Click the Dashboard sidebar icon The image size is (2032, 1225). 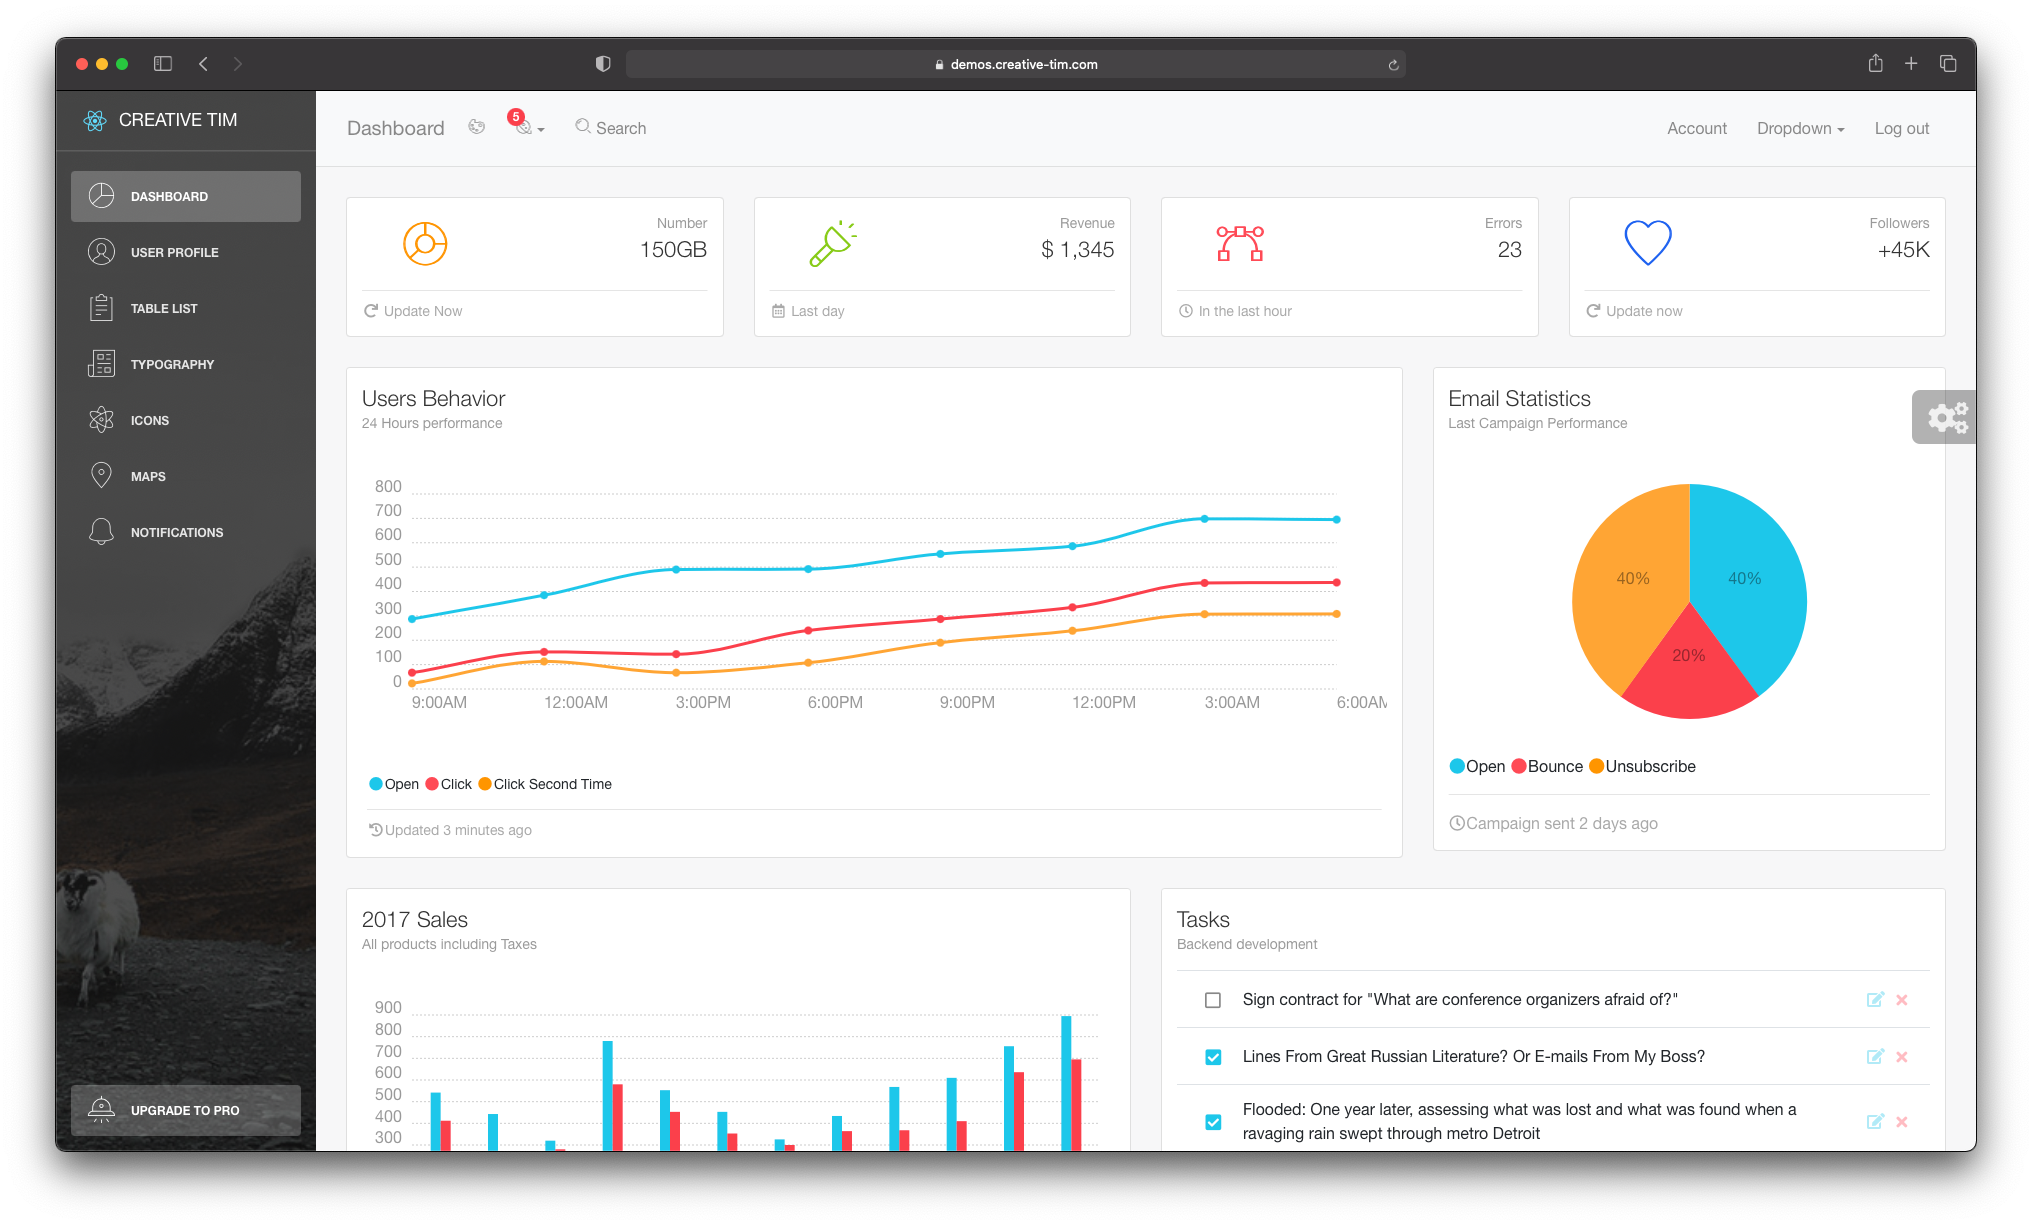(x=100, y=196)
